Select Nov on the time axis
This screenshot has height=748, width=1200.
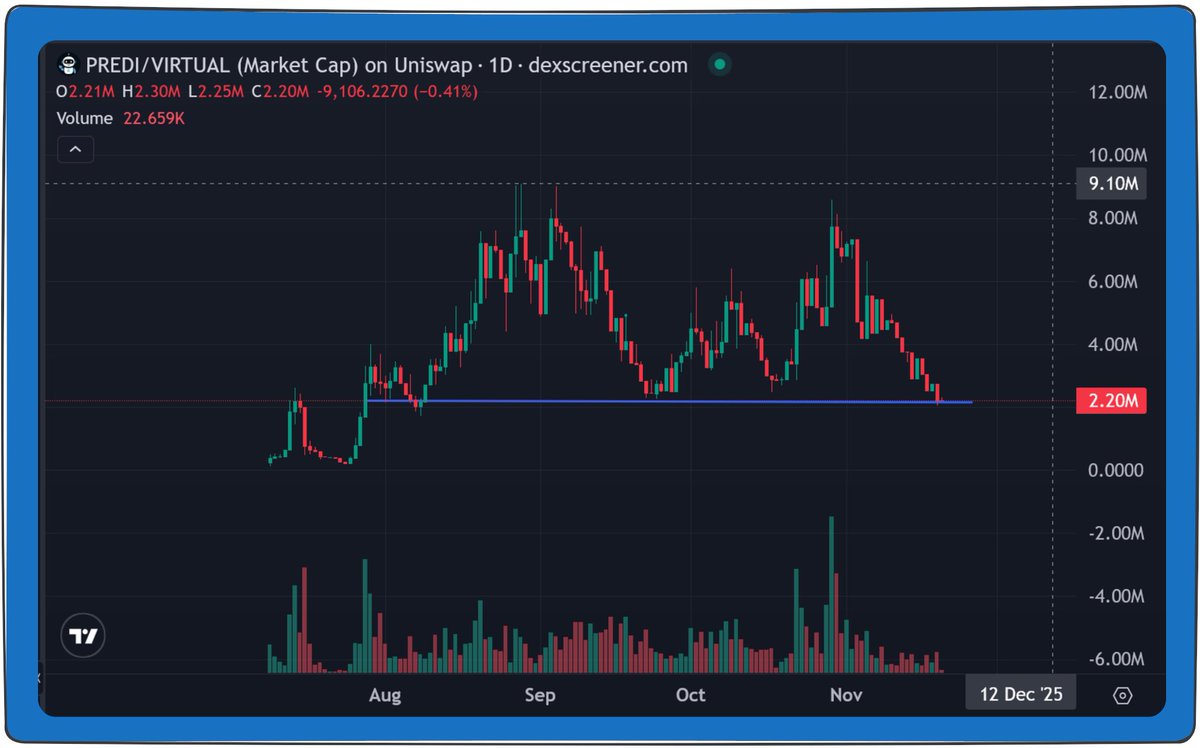coord(845,694)
